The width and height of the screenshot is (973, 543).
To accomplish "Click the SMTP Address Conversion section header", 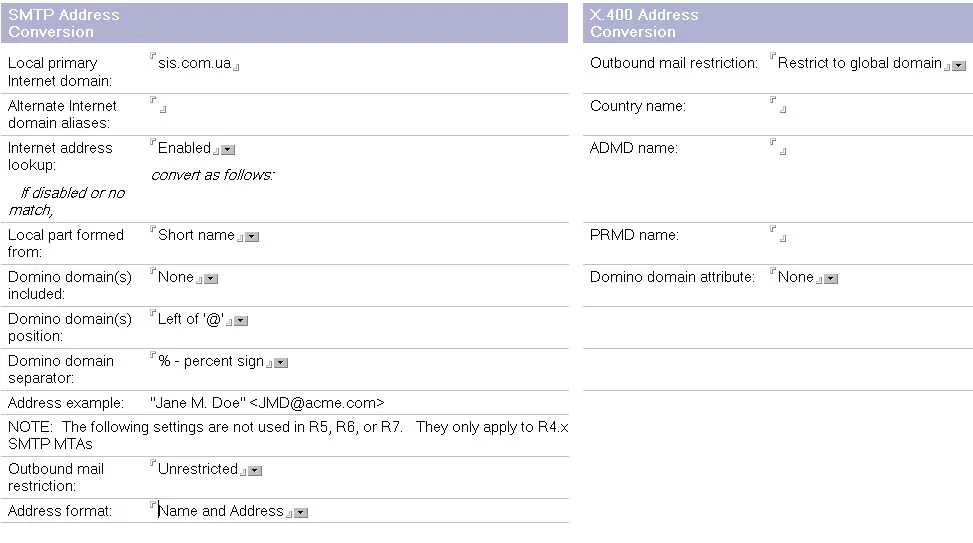I will [64, 23].
